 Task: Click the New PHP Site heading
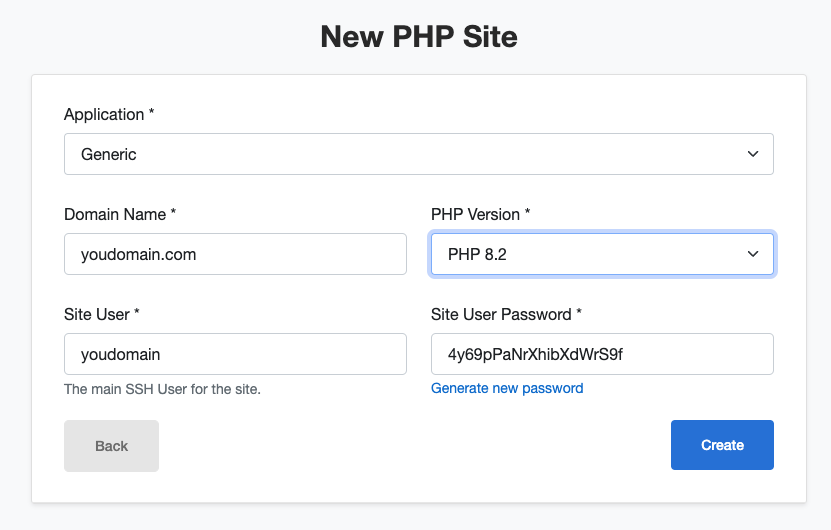pyautogui.click(x=419, y=37)
